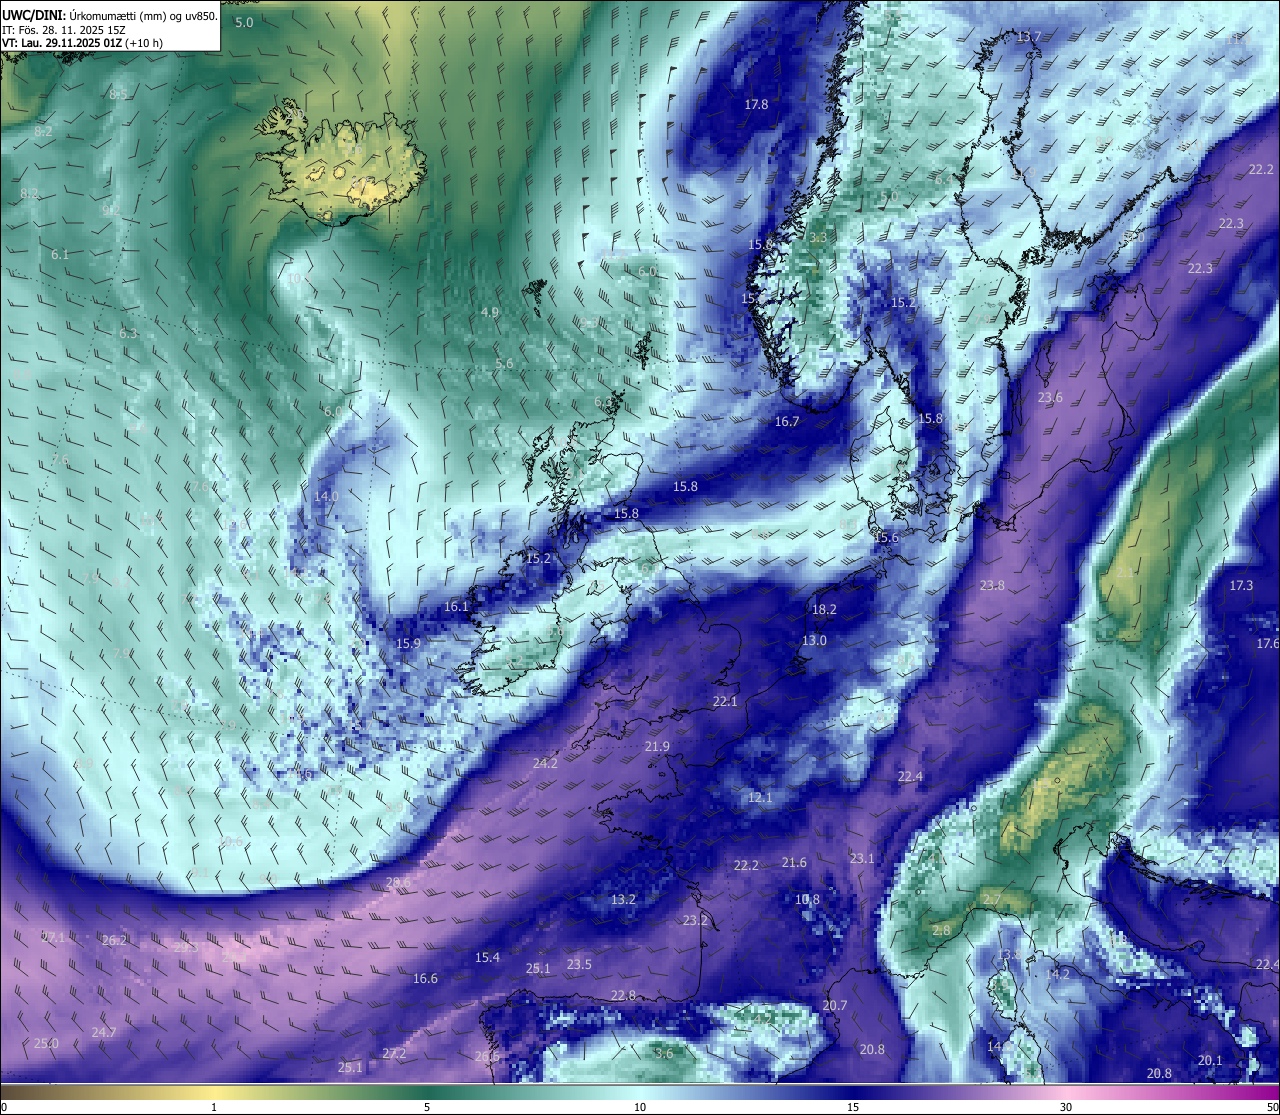Click the 30 tick on the color scale
The image size is (1280, 1115).
click(1066, 1107)
